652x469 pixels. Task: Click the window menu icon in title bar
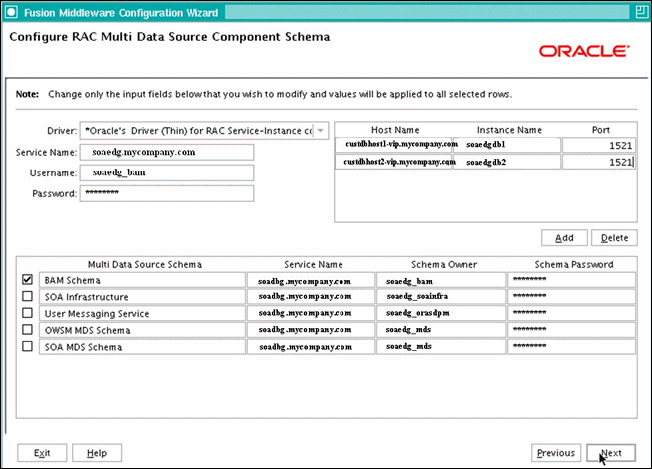11,12
